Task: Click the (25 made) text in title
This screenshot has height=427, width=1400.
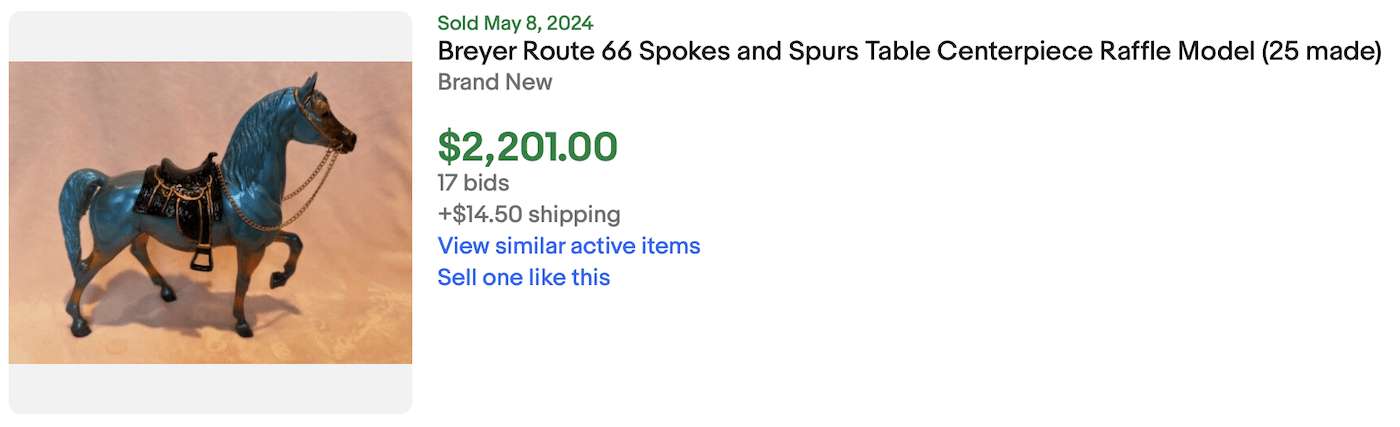Action: point(1322,52)
